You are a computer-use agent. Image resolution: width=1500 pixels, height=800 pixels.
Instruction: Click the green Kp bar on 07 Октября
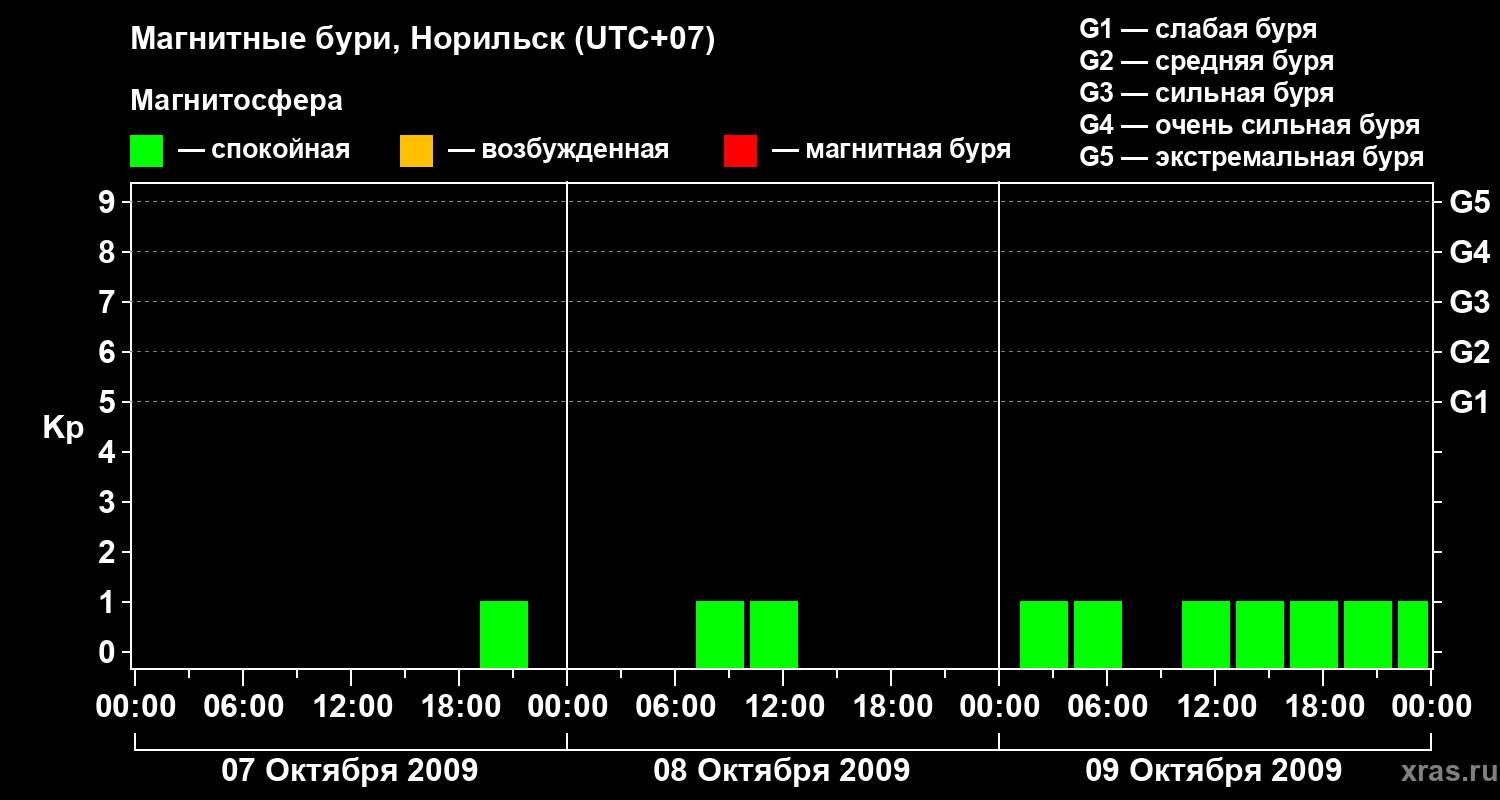(x=504, y=634)
